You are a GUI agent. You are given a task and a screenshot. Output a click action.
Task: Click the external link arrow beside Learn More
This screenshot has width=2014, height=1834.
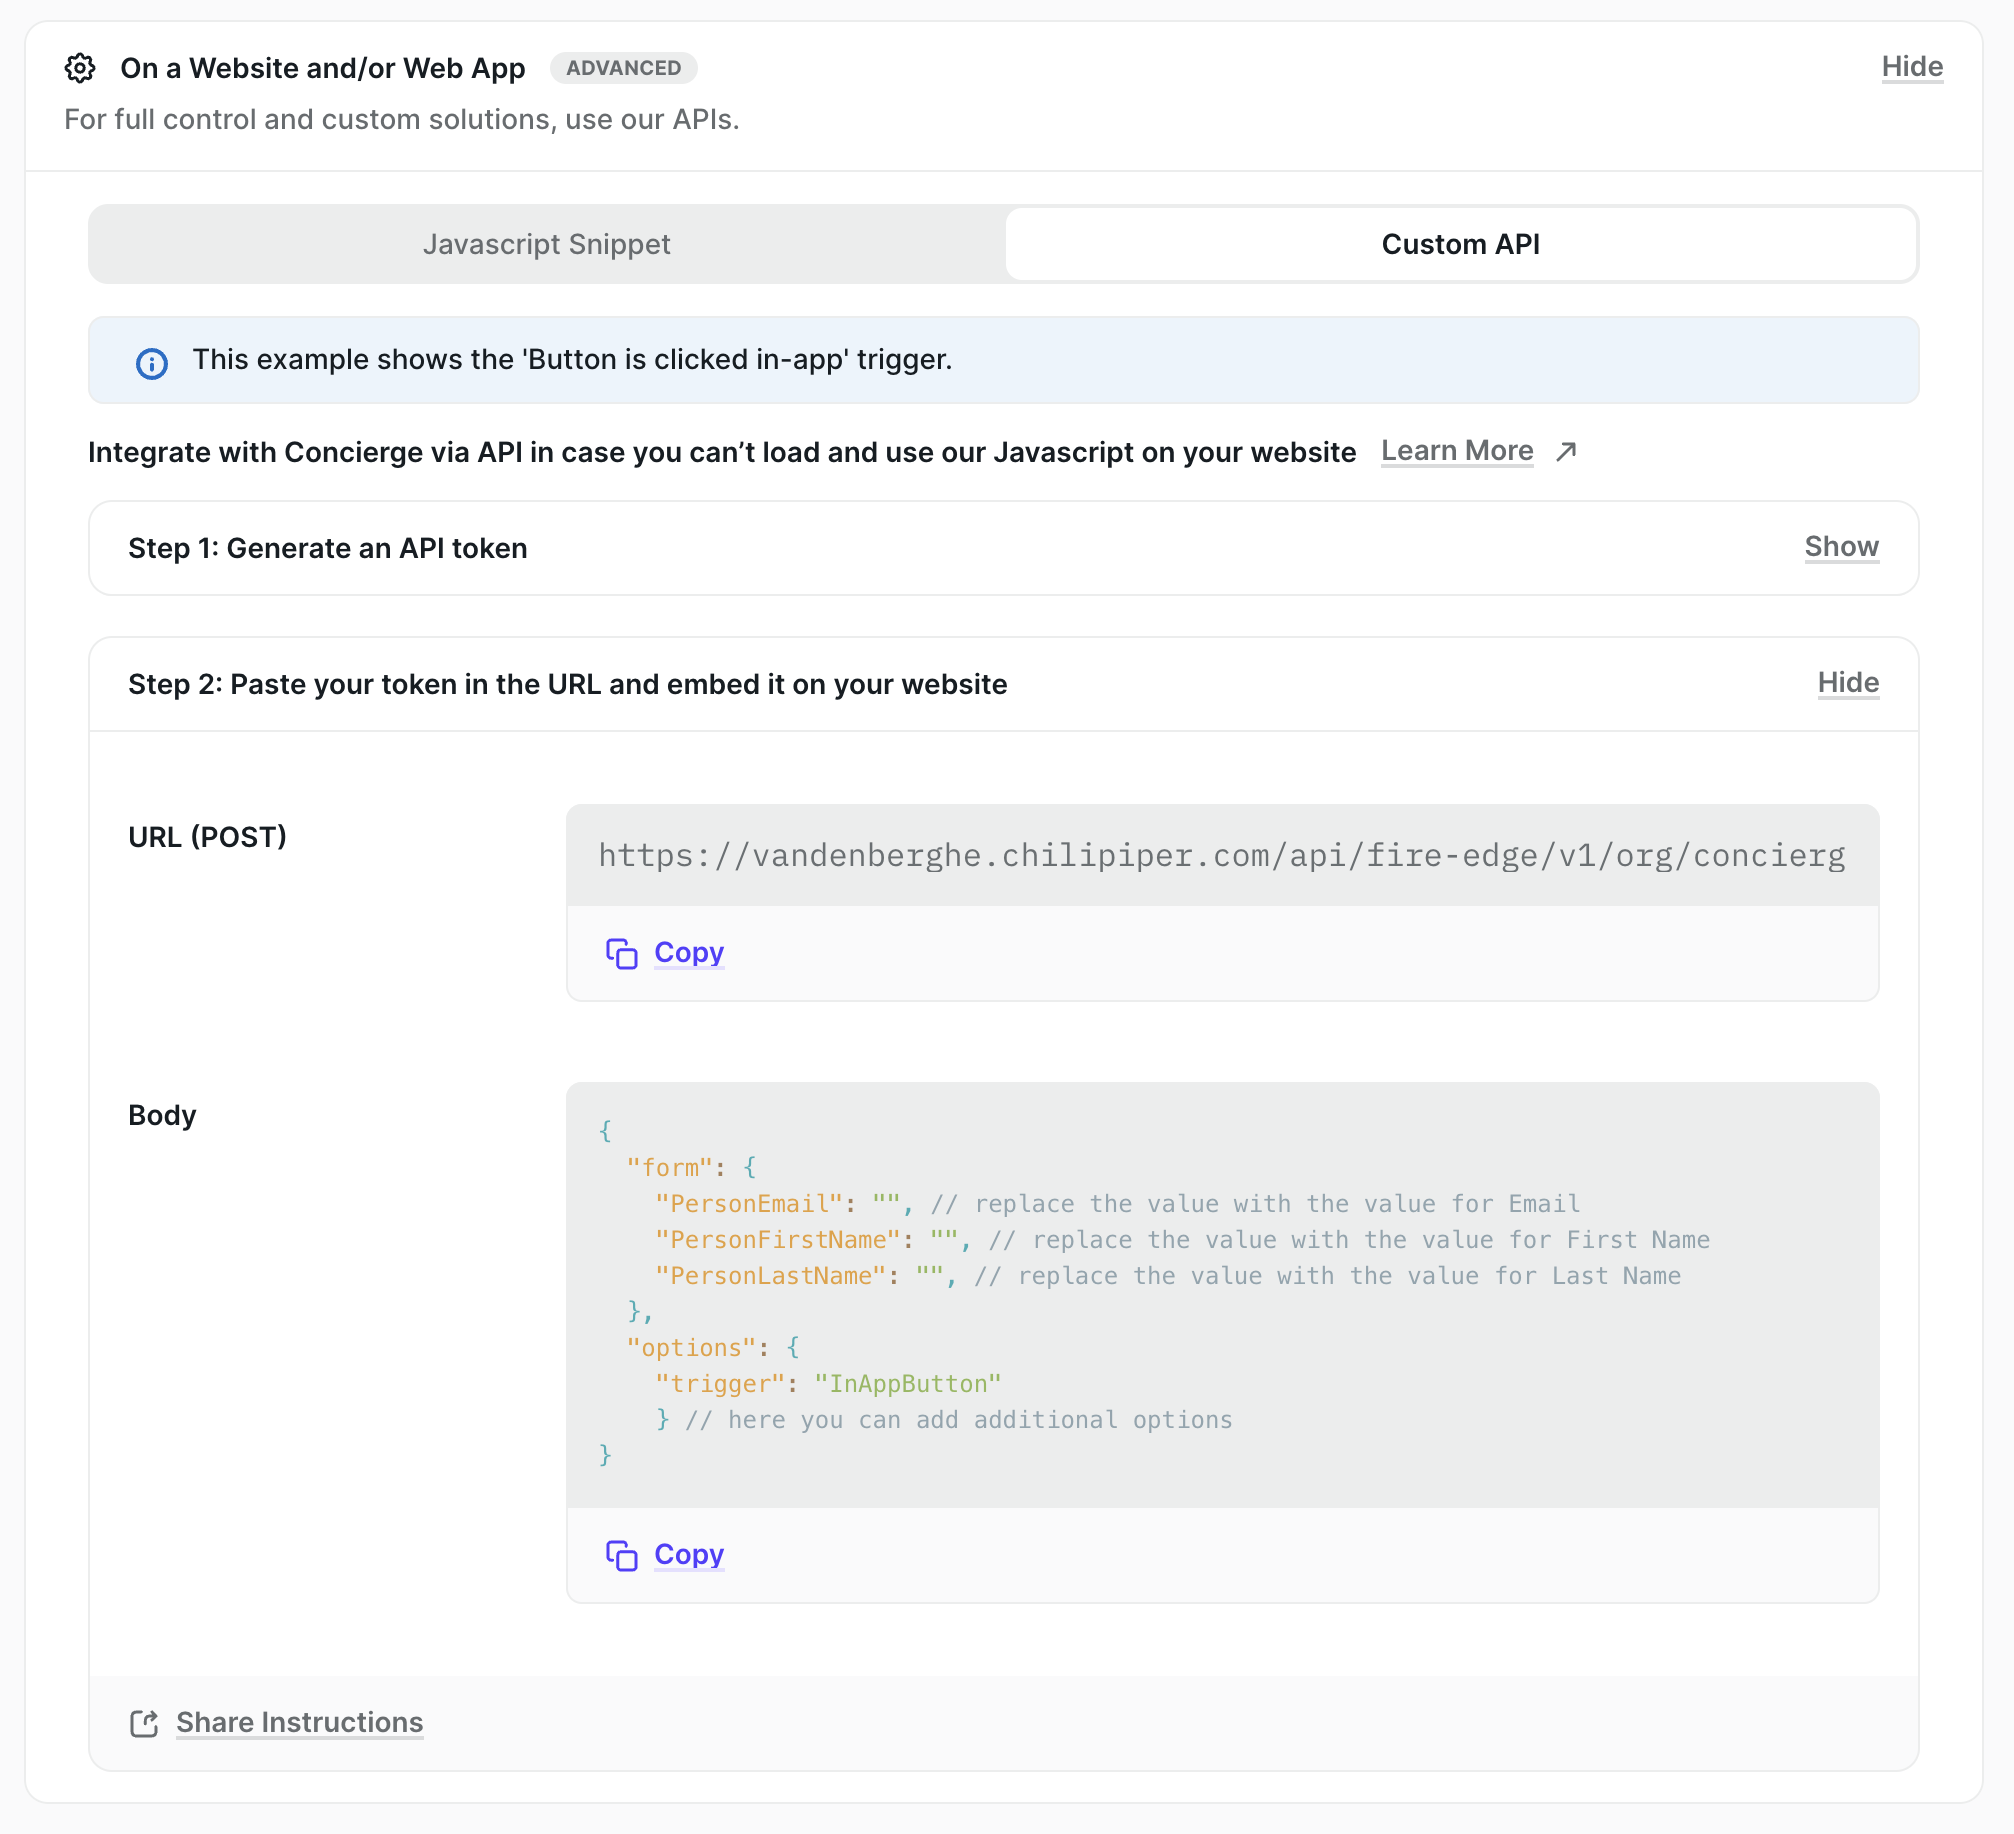click(x=1566, y=452)
